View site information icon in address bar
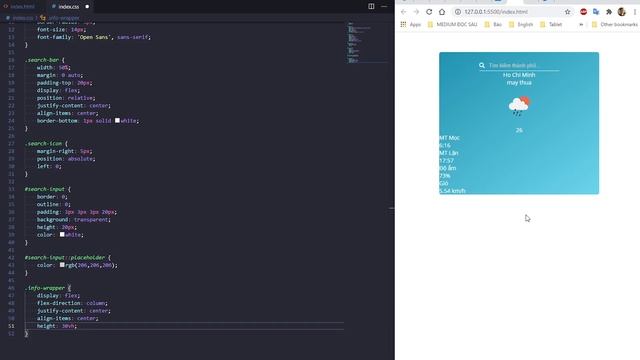This screenshot has height=360, width=640. pos(458,12)
